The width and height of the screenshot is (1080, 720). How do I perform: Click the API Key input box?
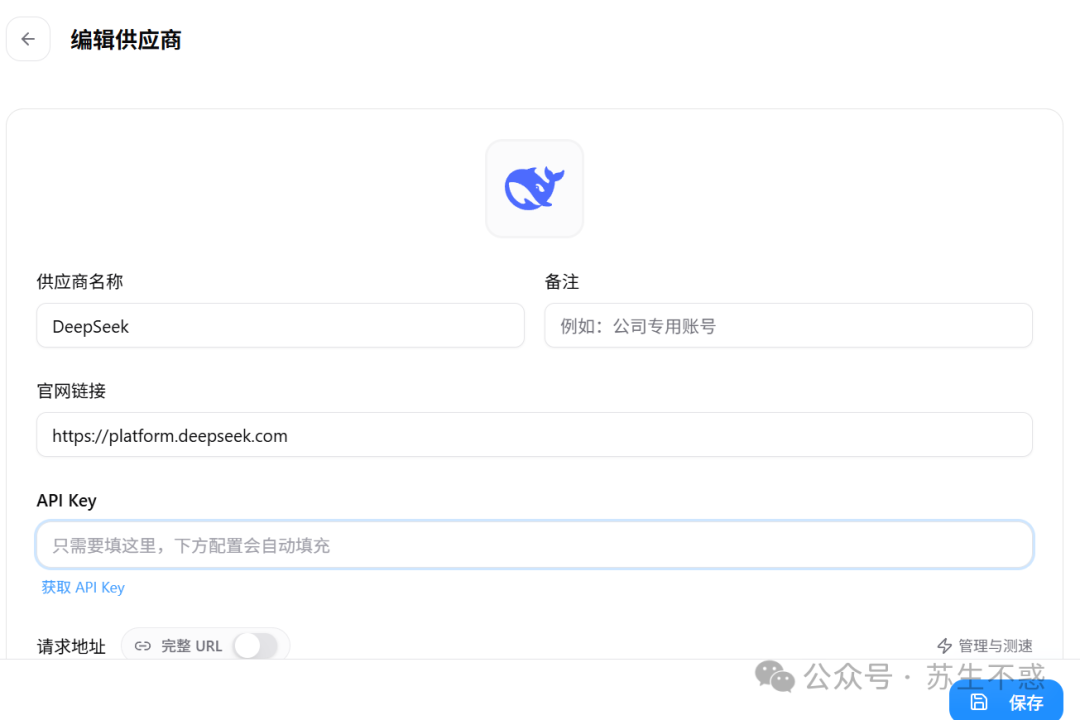point(534,545)
